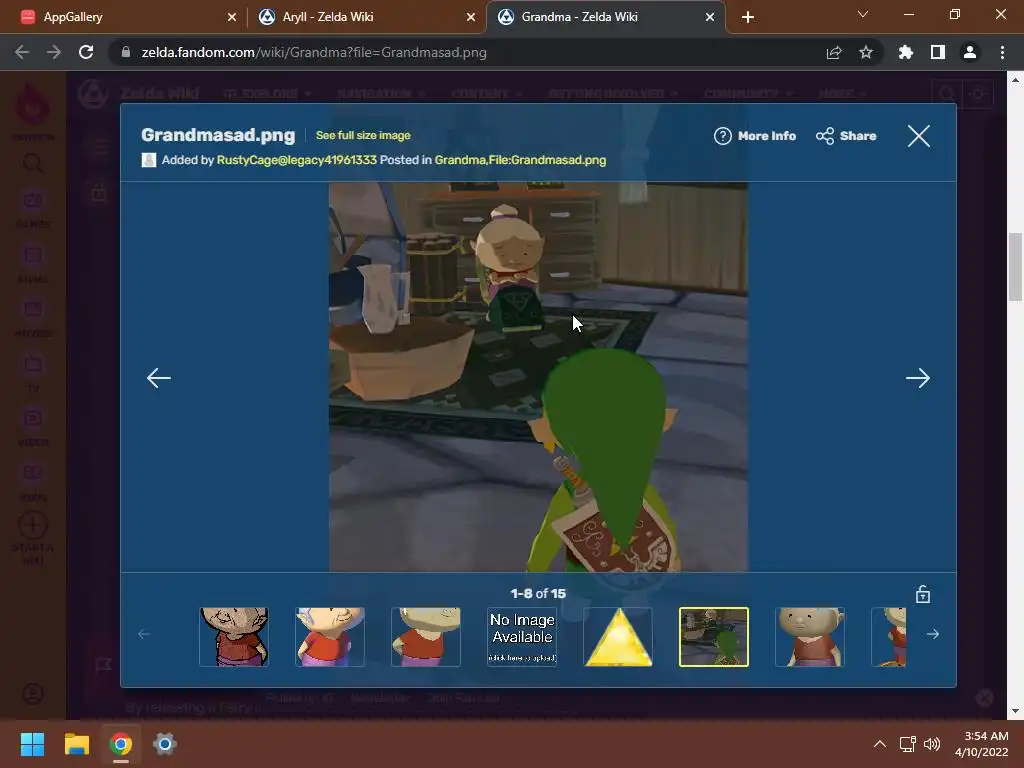Open Windows Start menu
1024x768 pixels.
[32, 744]
